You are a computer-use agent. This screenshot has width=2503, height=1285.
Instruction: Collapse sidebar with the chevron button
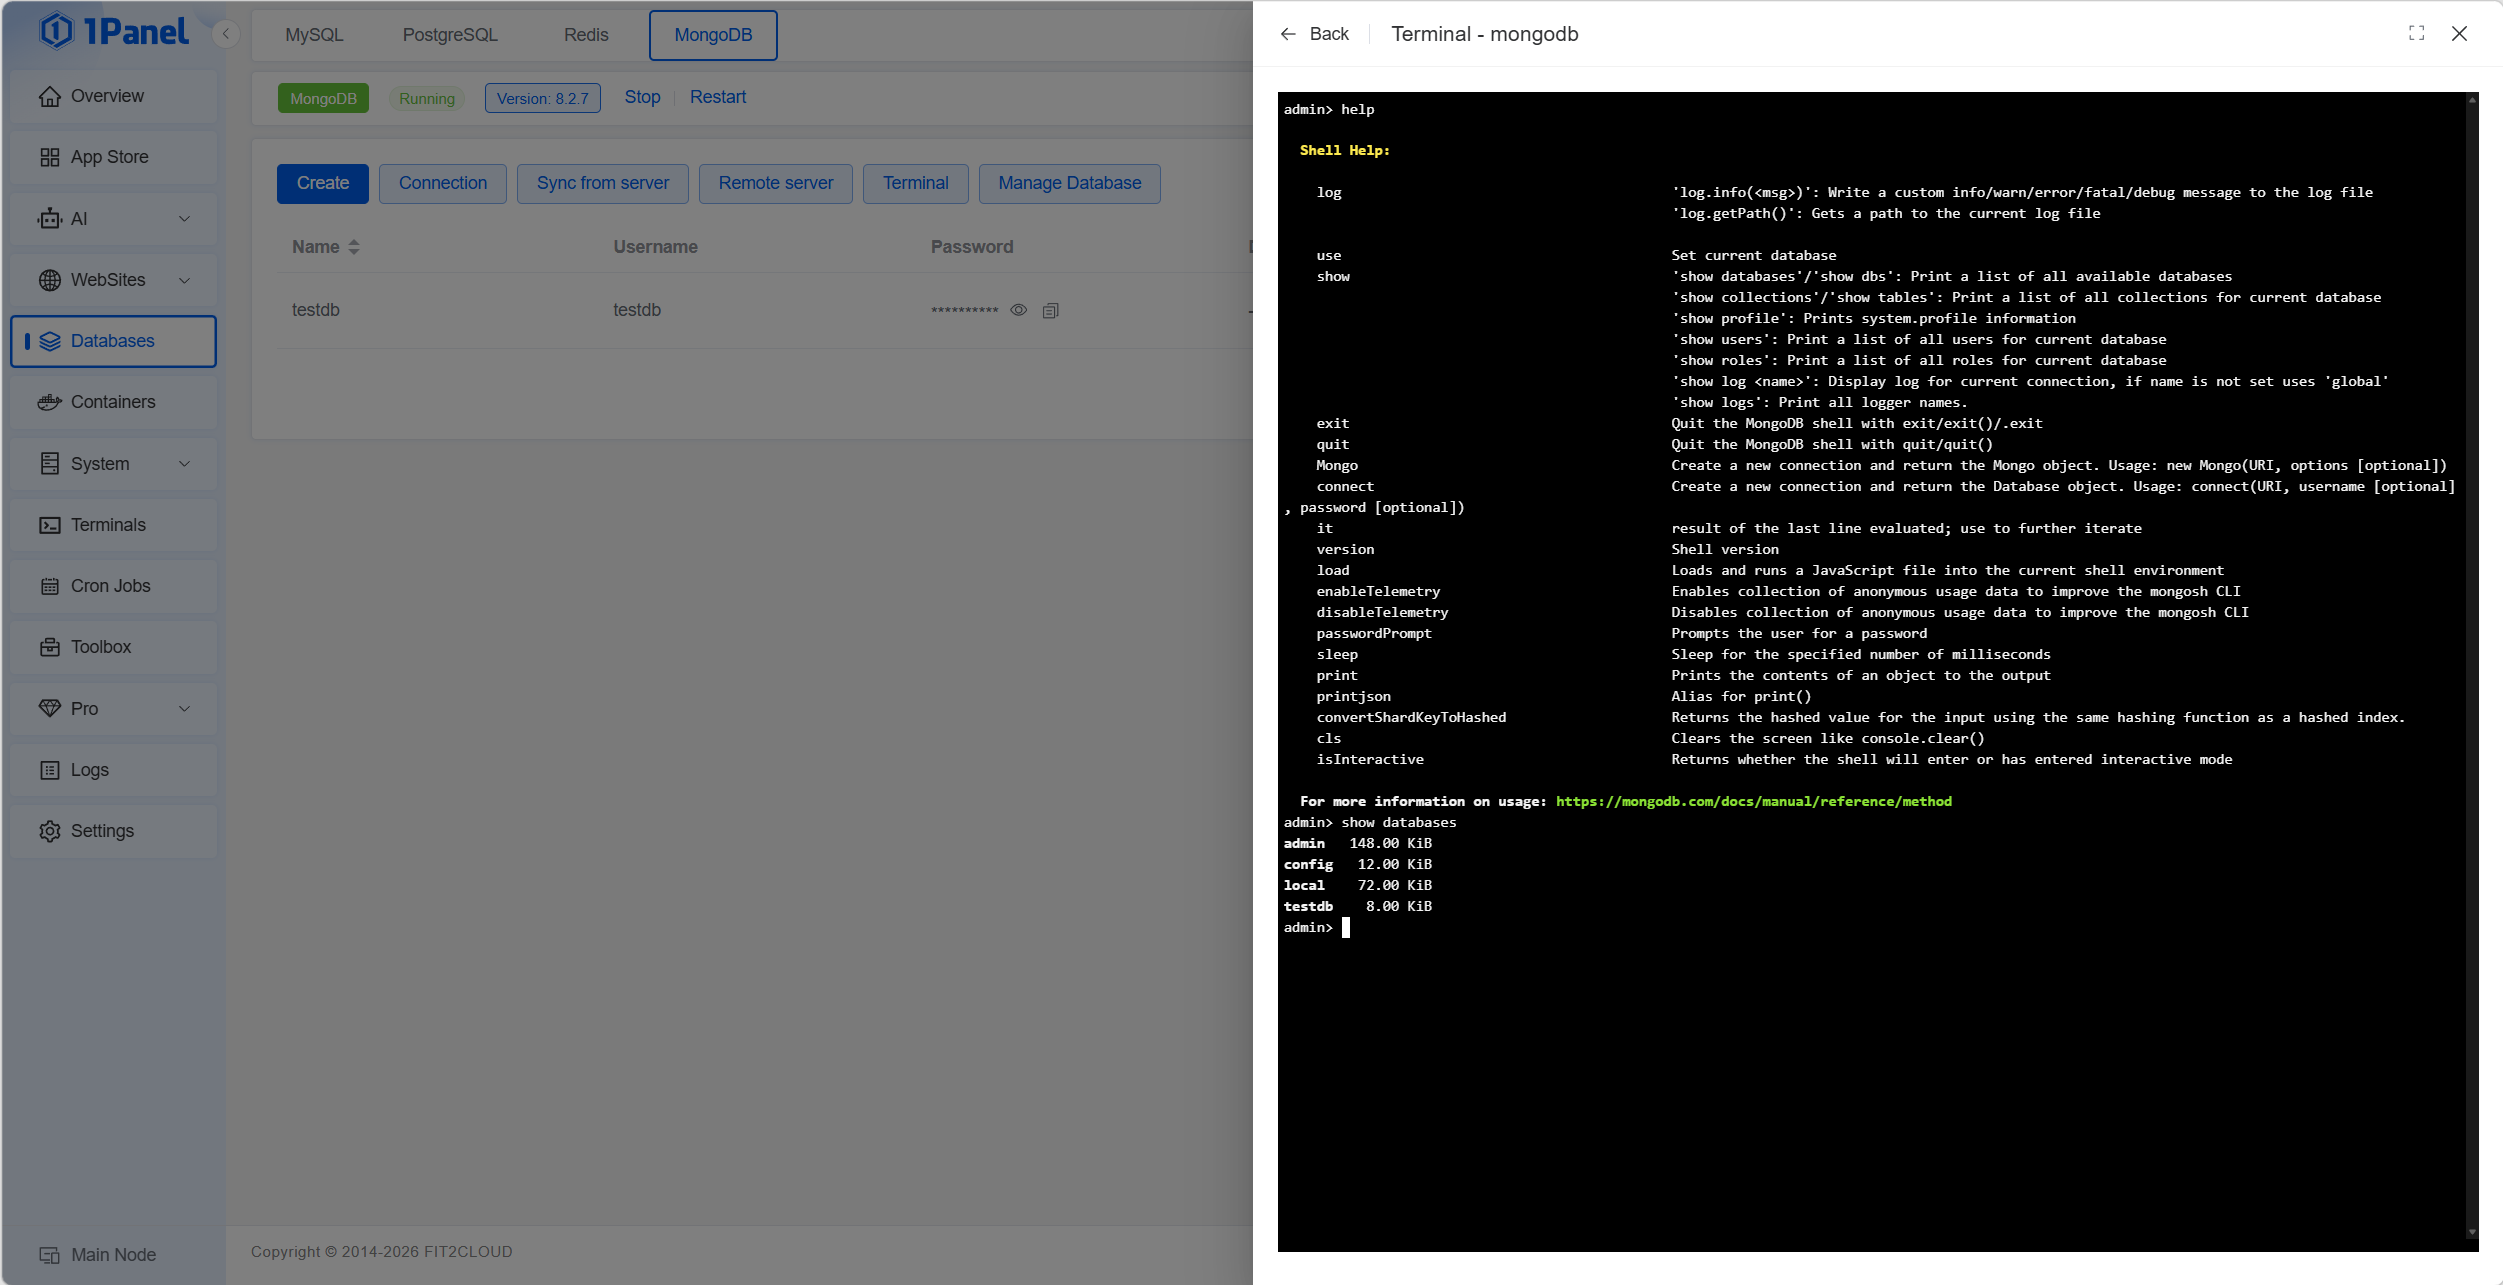[226, 34]
